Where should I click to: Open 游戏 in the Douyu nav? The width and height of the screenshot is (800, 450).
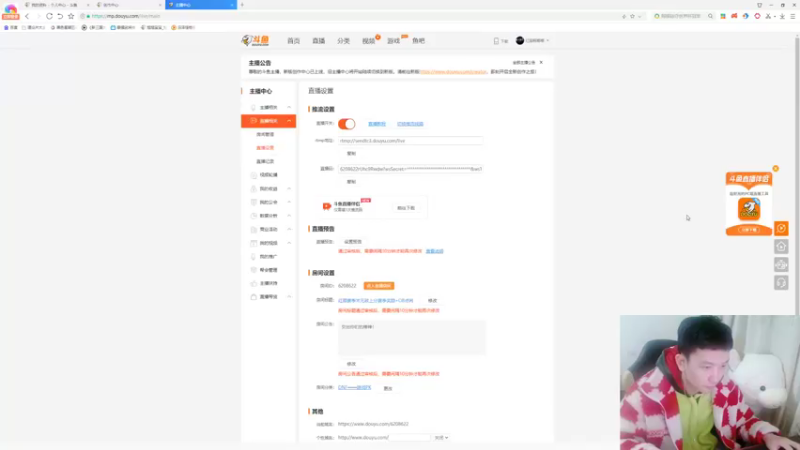[393, 41]
